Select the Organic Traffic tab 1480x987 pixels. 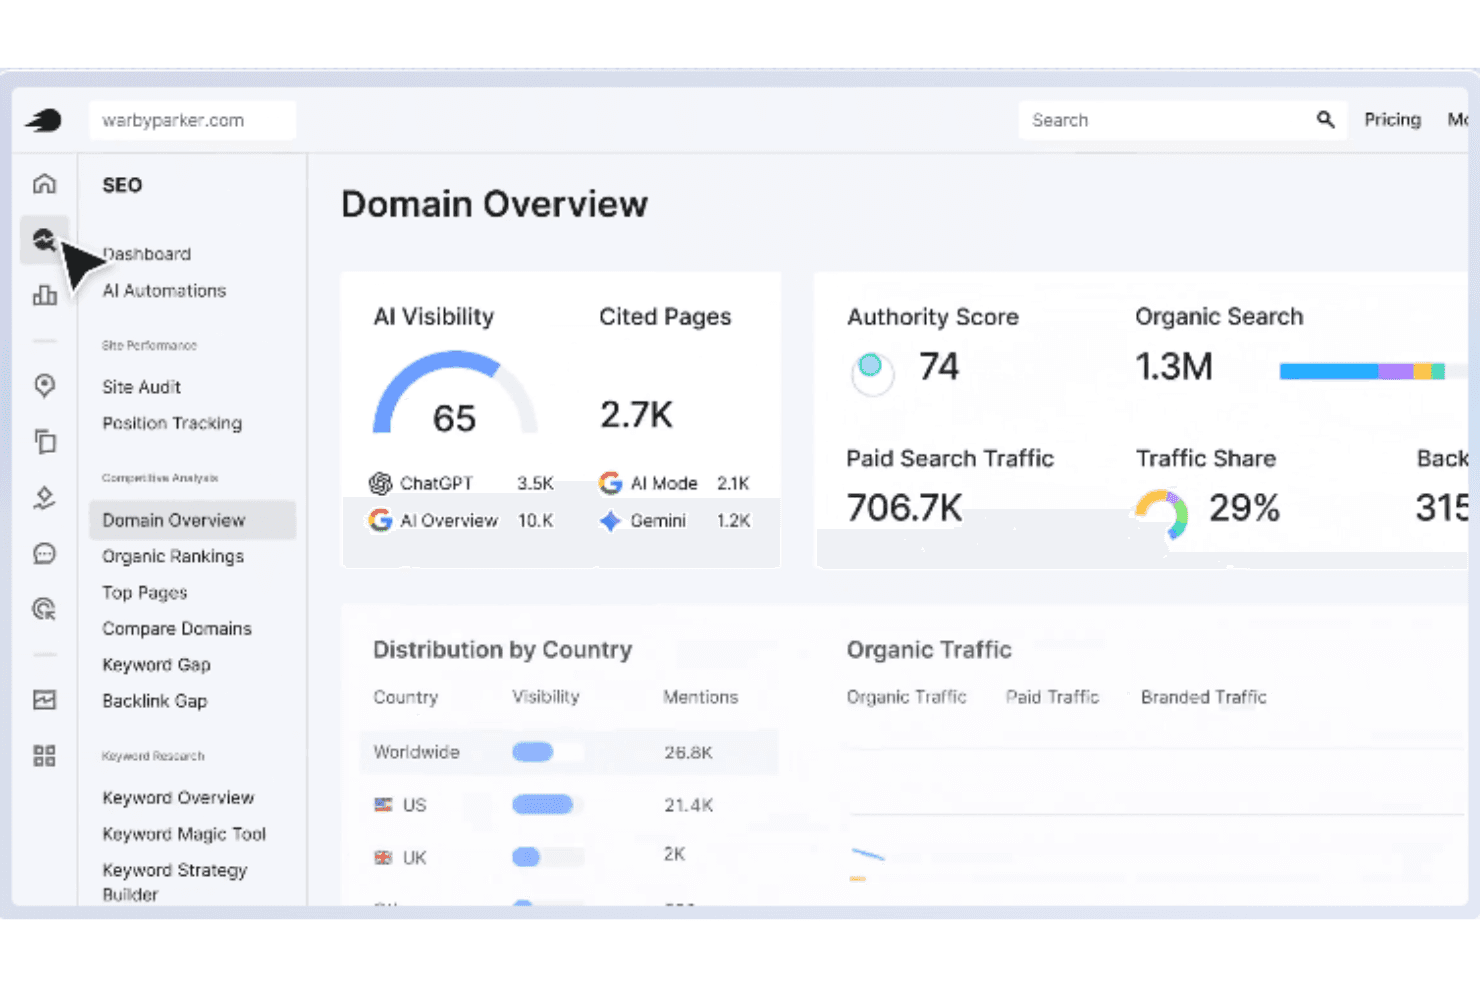[x=906, y=697]
